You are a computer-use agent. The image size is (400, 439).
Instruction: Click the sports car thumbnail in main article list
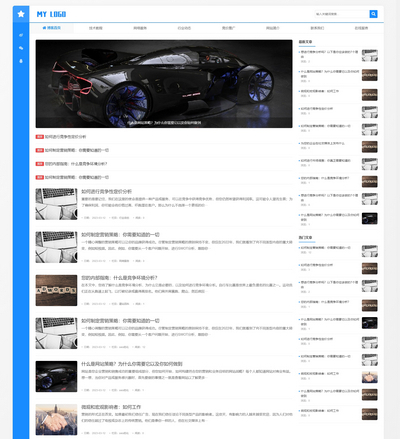pyautogui.click(x=56, y=376)
